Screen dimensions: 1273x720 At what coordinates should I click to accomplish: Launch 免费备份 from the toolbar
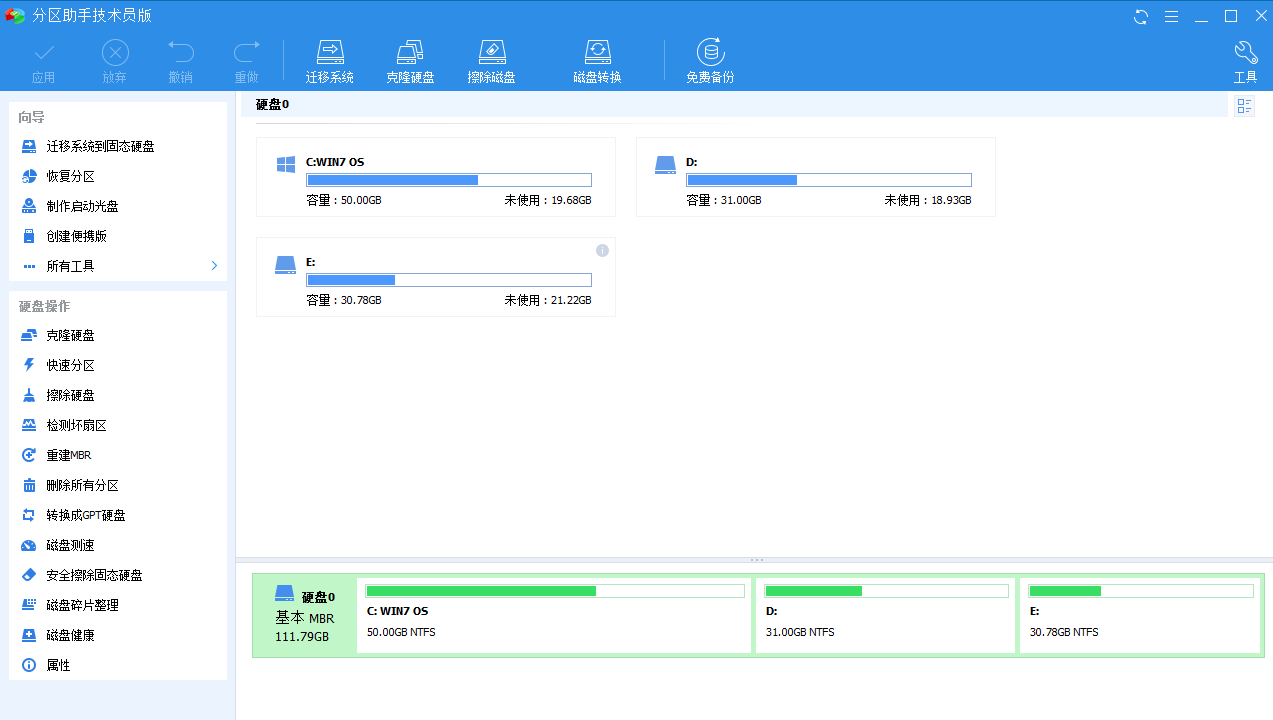click(710, 54)
